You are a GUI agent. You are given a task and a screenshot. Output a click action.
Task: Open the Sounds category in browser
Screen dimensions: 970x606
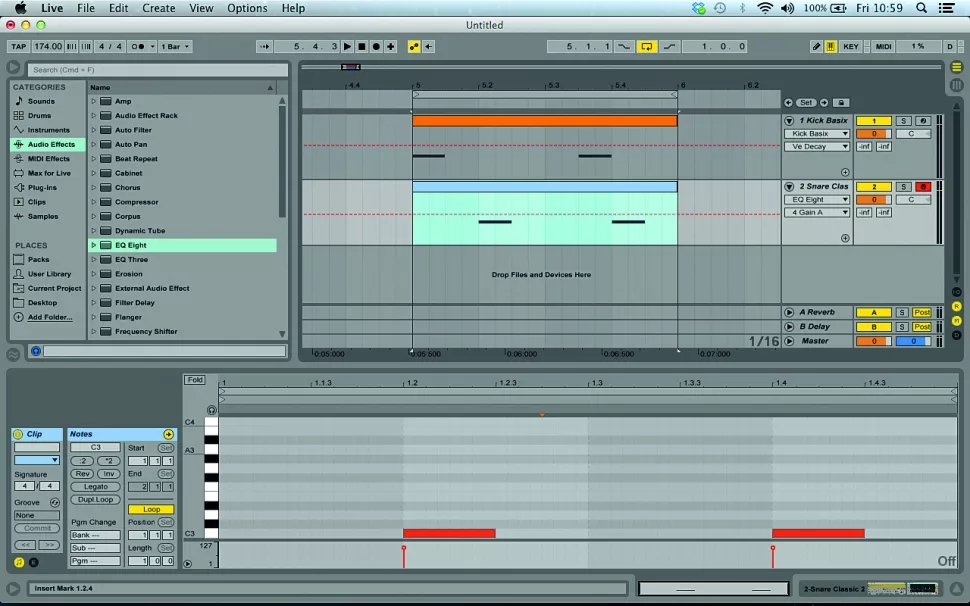[41, 101]
